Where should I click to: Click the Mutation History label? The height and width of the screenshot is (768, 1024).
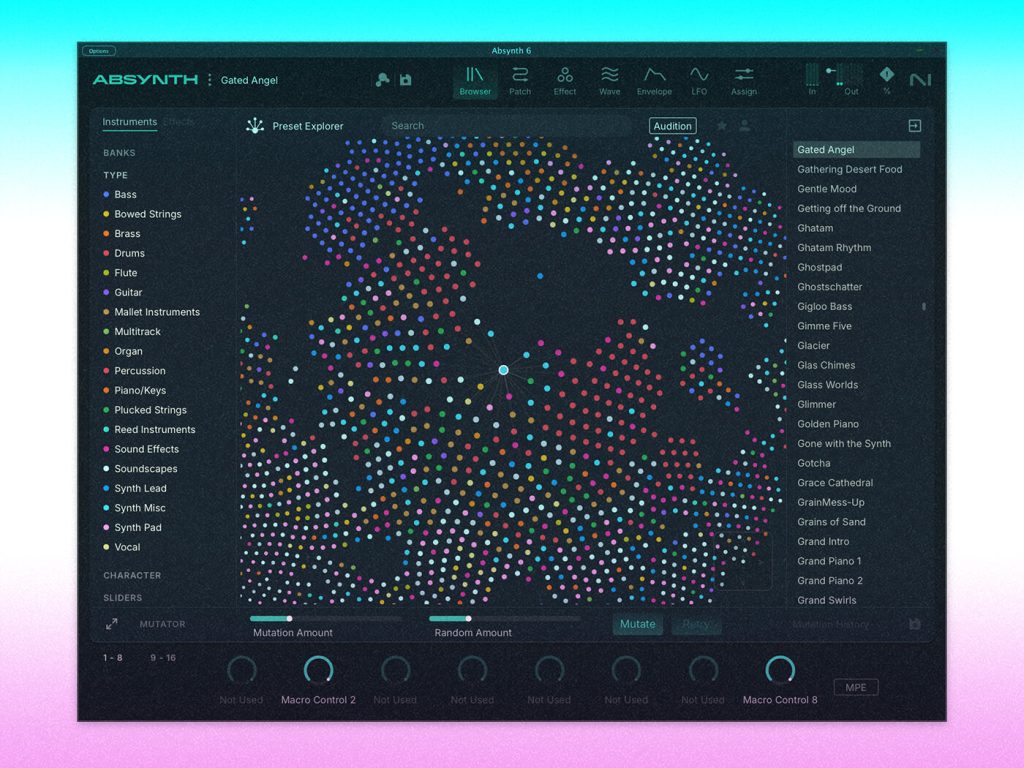[830, 624]
